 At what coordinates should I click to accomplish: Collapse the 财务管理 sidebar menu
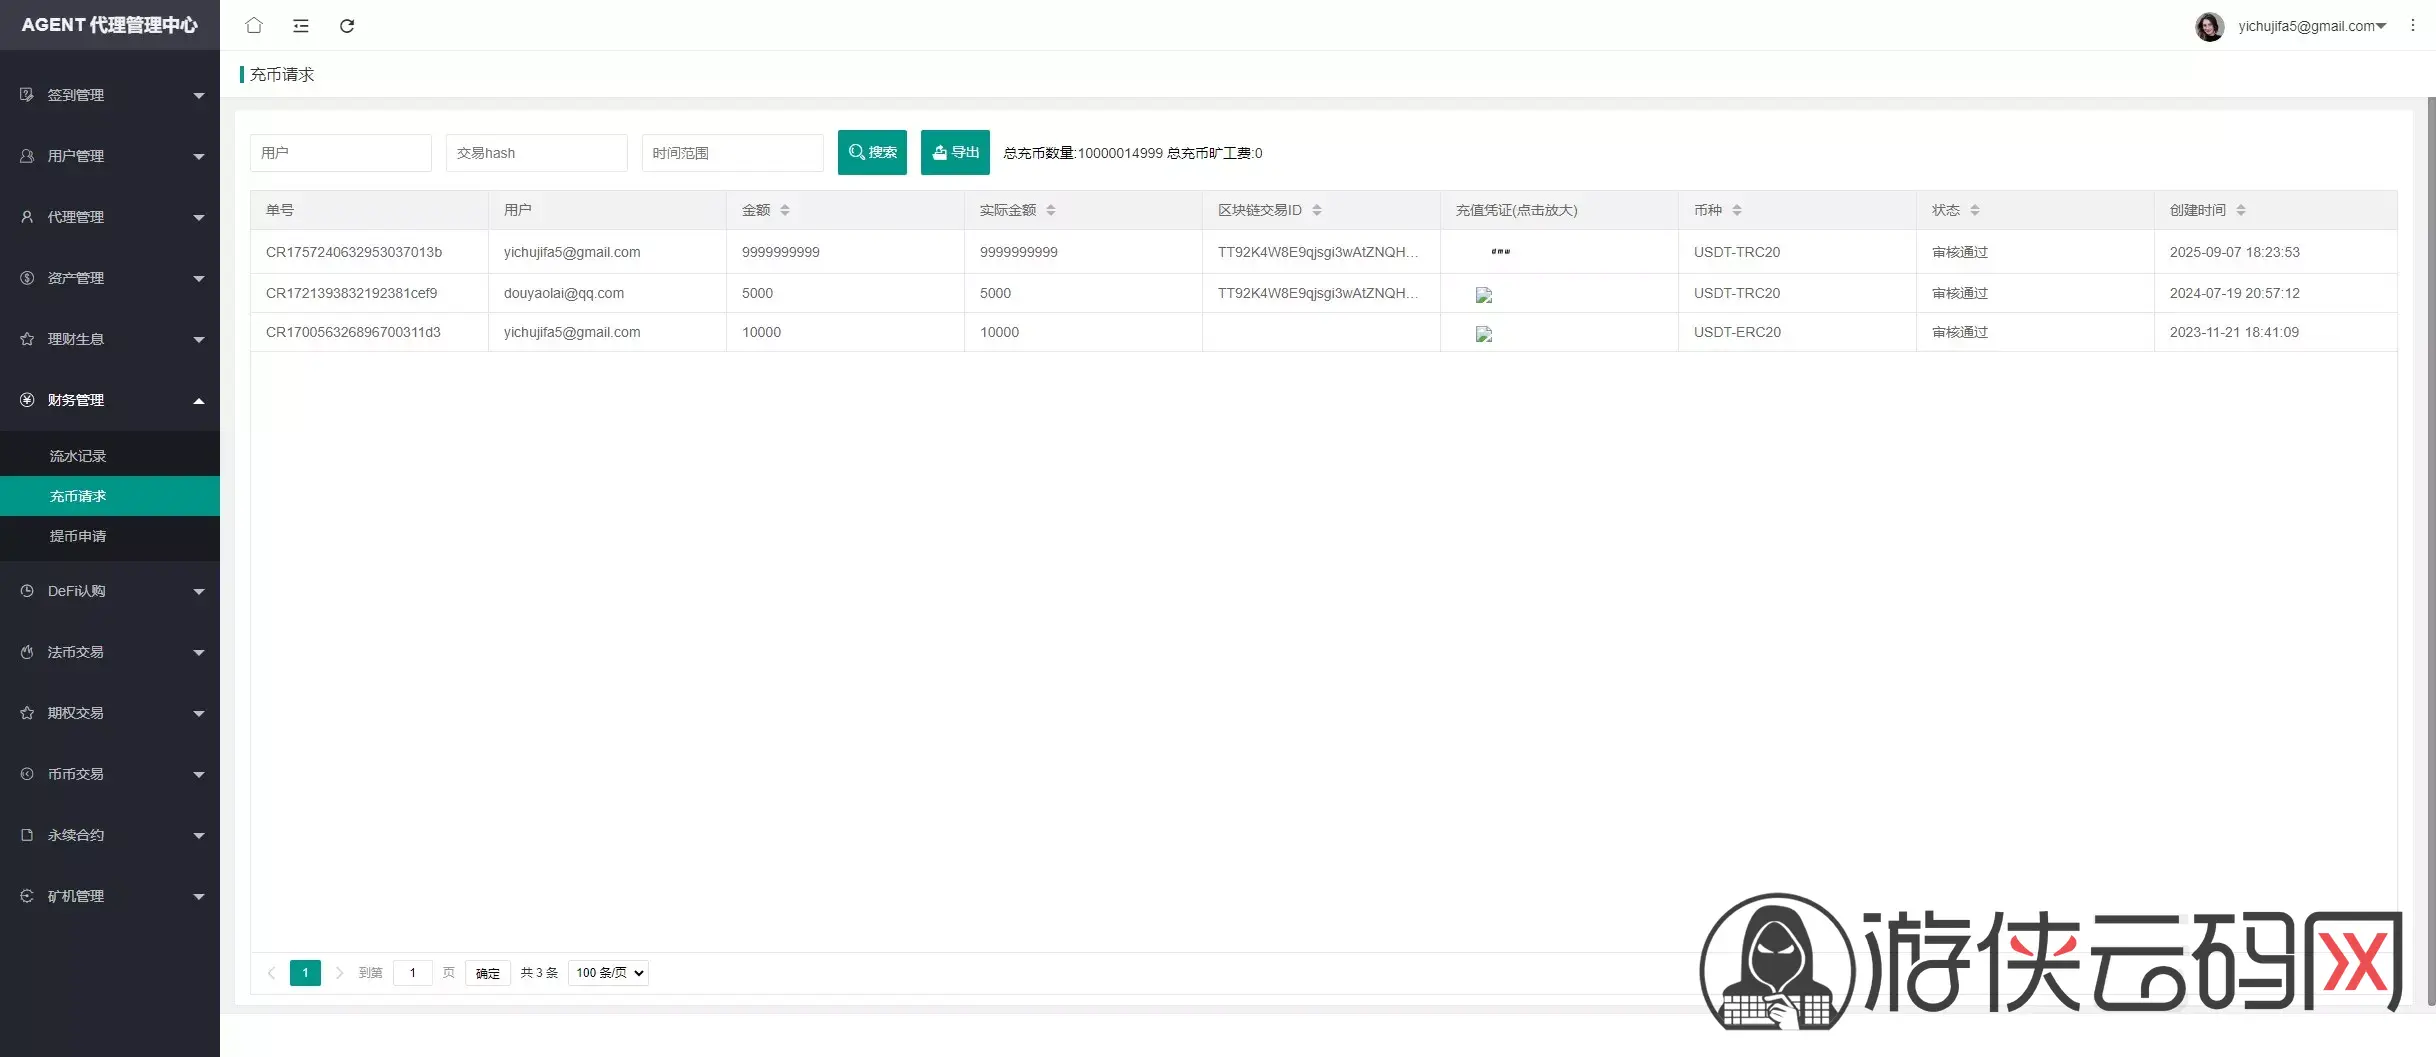pyautogui.click(x=110, y=400)
